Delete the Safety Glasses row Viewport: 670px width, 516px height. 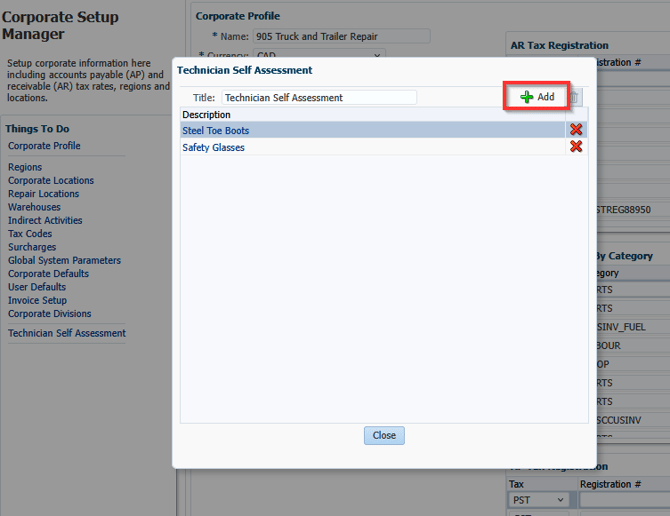click(x=576, y=147)
